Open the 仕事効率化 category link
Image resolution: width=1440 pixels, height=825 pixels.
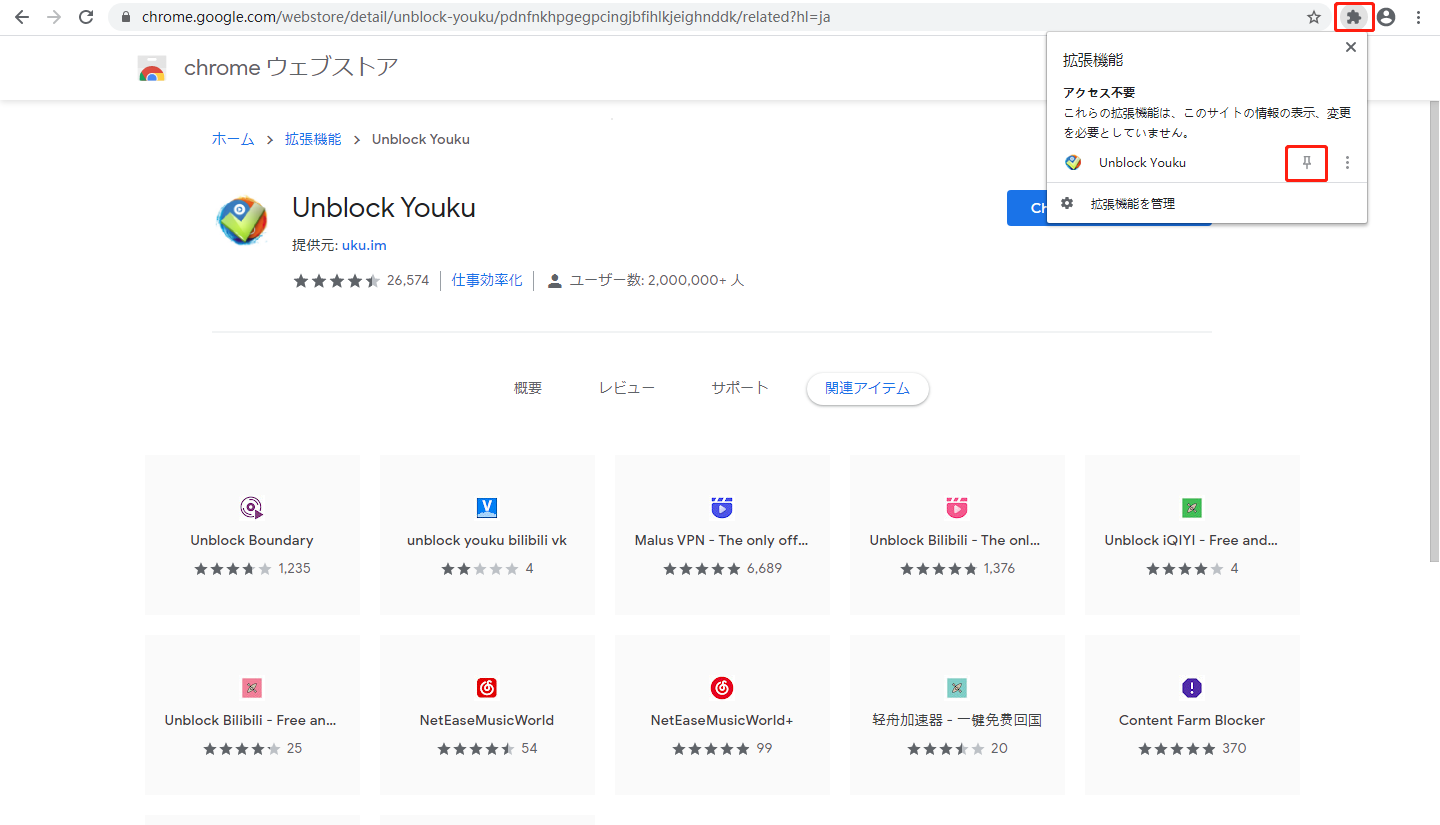click(487, 281)
